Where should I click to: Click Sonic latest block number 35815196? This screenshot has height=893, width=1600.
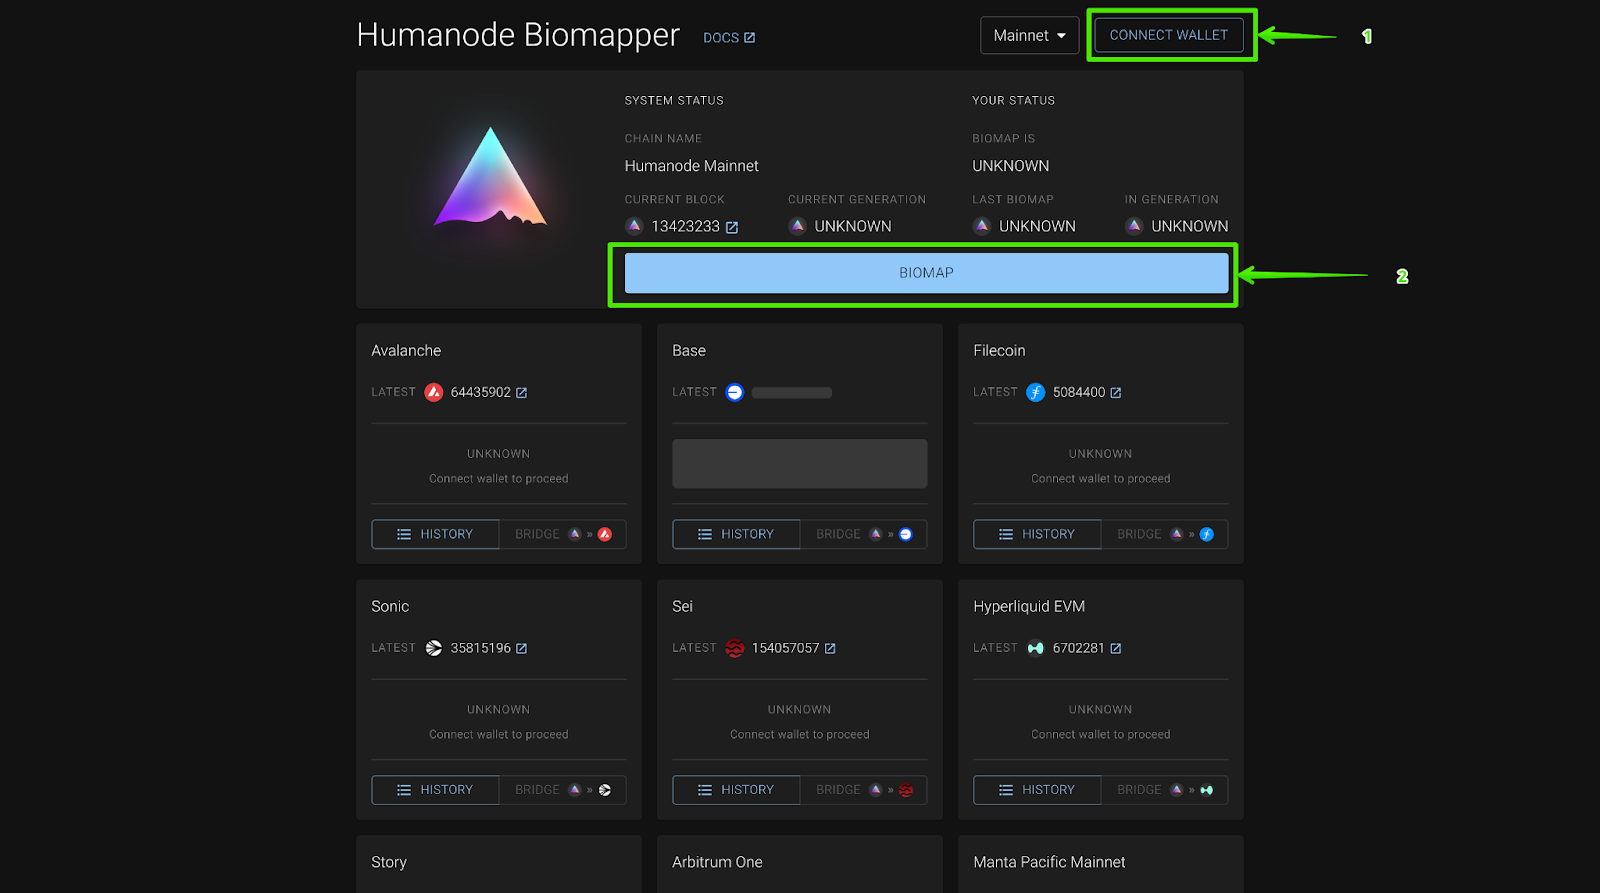480,648
